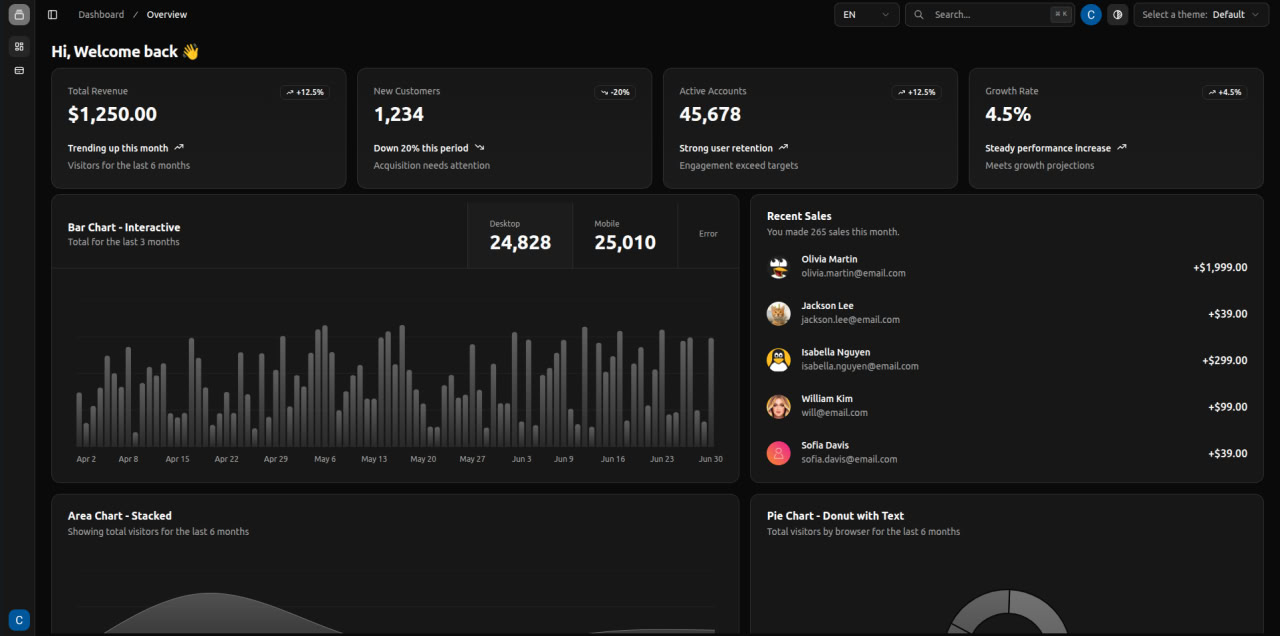Click the search magnifier icon
Screen dimensions: 1280x636
(919, 14)
